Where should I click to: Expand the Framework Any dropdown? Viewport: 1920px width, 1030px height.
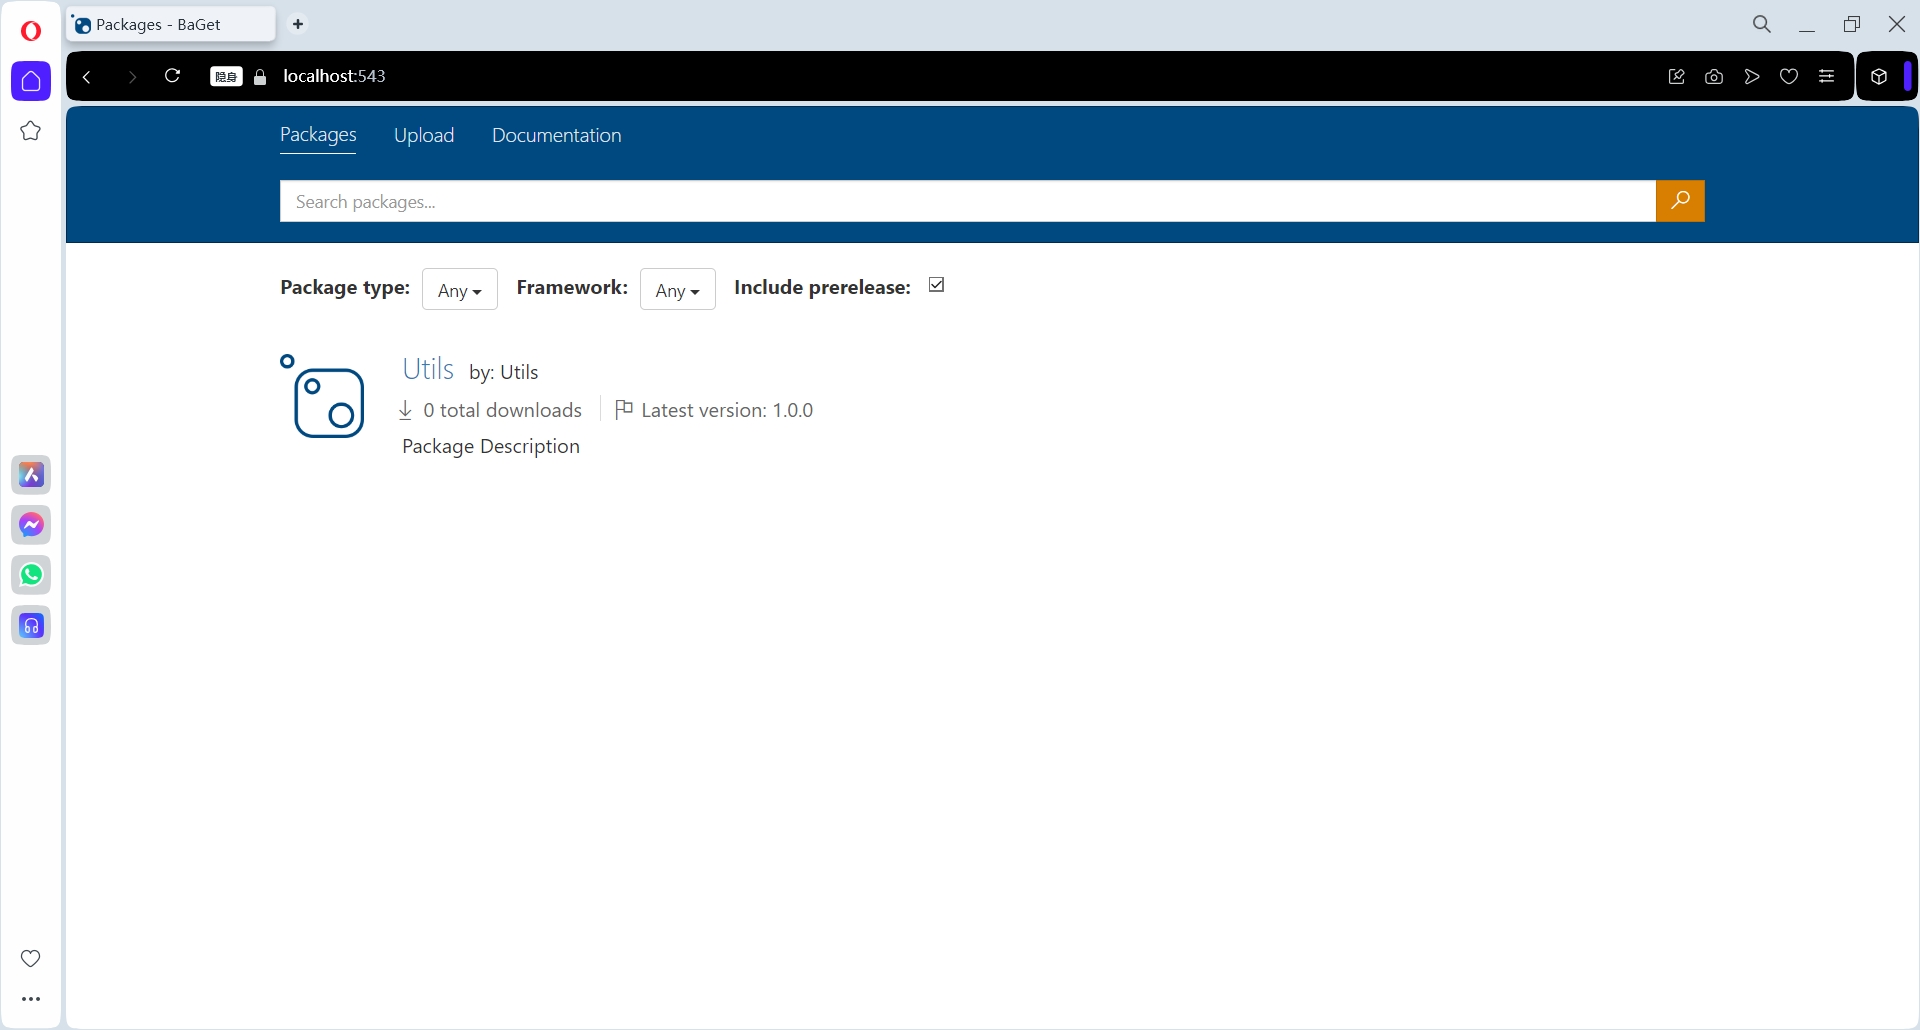[x=678, y=290]
